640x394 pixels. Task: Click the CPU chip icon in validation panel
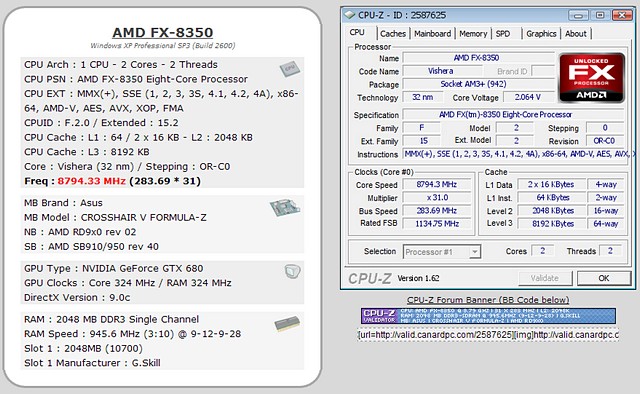click(x=290, y=69)
